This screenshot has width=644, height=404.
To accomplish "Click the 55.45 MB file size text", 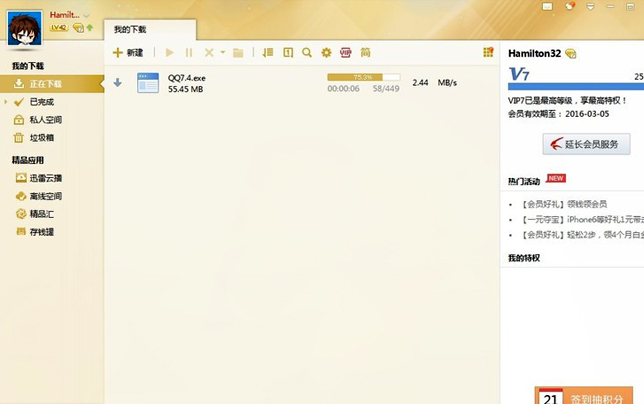I will tap(186, 89).
